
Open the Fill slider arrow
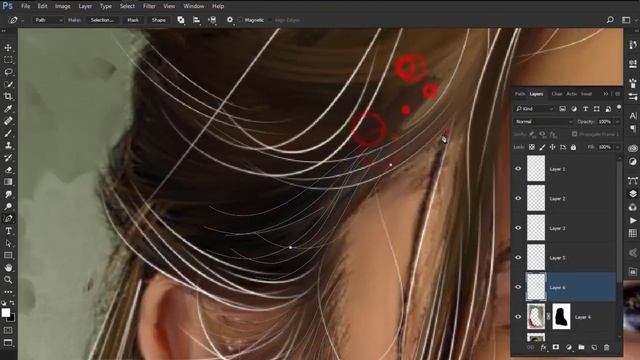click(617, 147)
